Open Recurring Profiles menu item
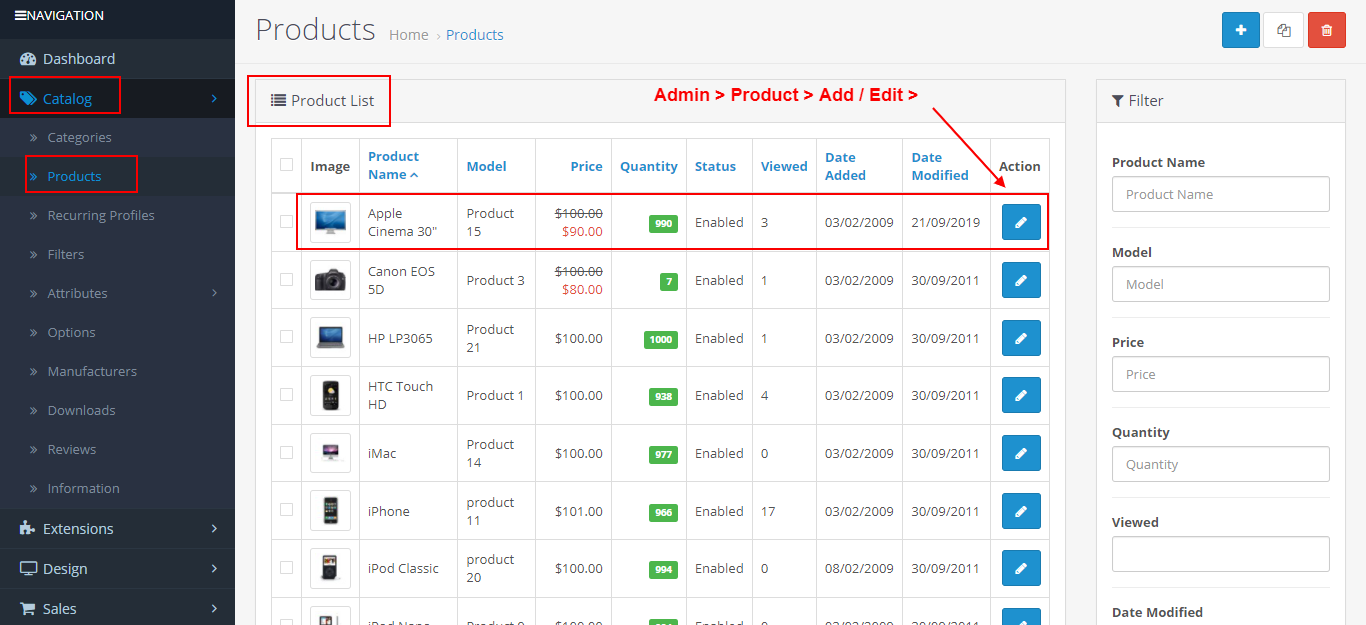Viewport: 1366px width, 625px height. [101, 215]
